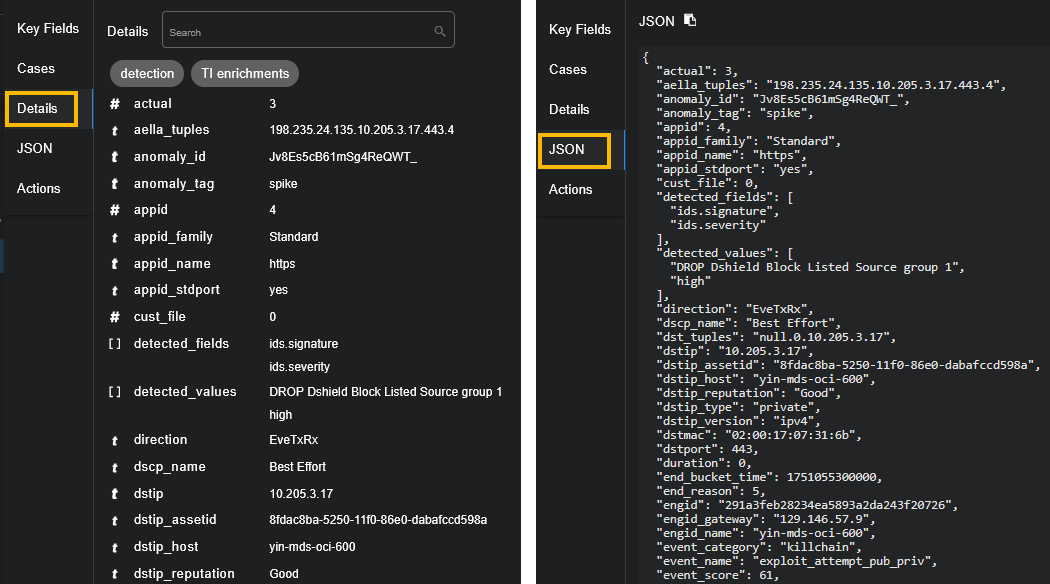
Task: Open Actions in the right panel sidebar
Action: (571, 189)
